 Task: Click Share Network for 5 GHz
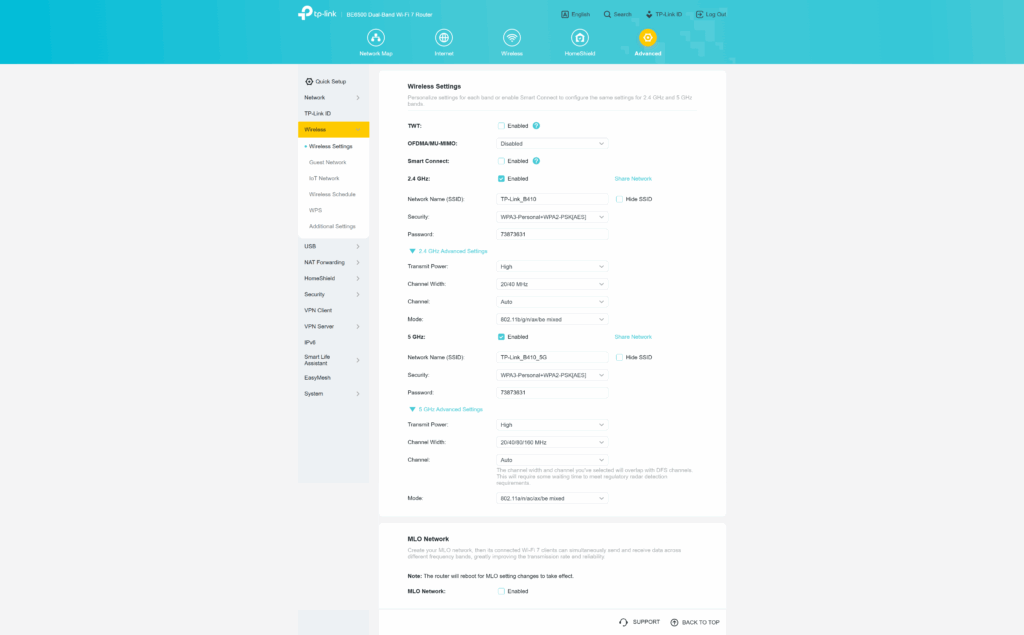[x=633, y=337]
